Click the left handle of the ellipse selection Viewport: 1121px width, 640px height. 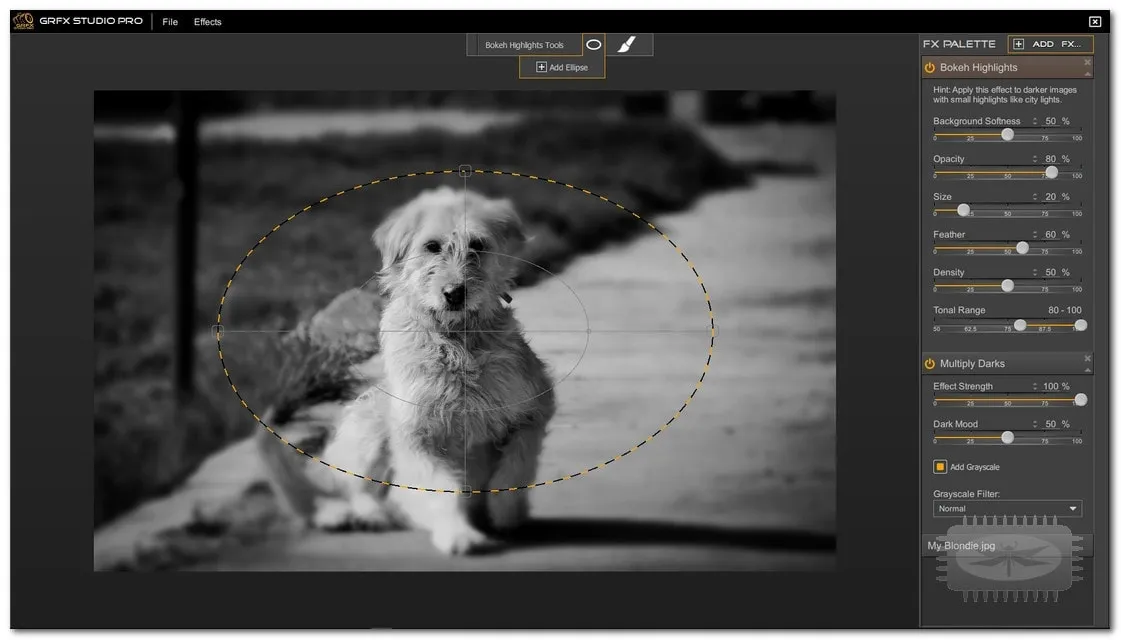[x=218, y=331]
